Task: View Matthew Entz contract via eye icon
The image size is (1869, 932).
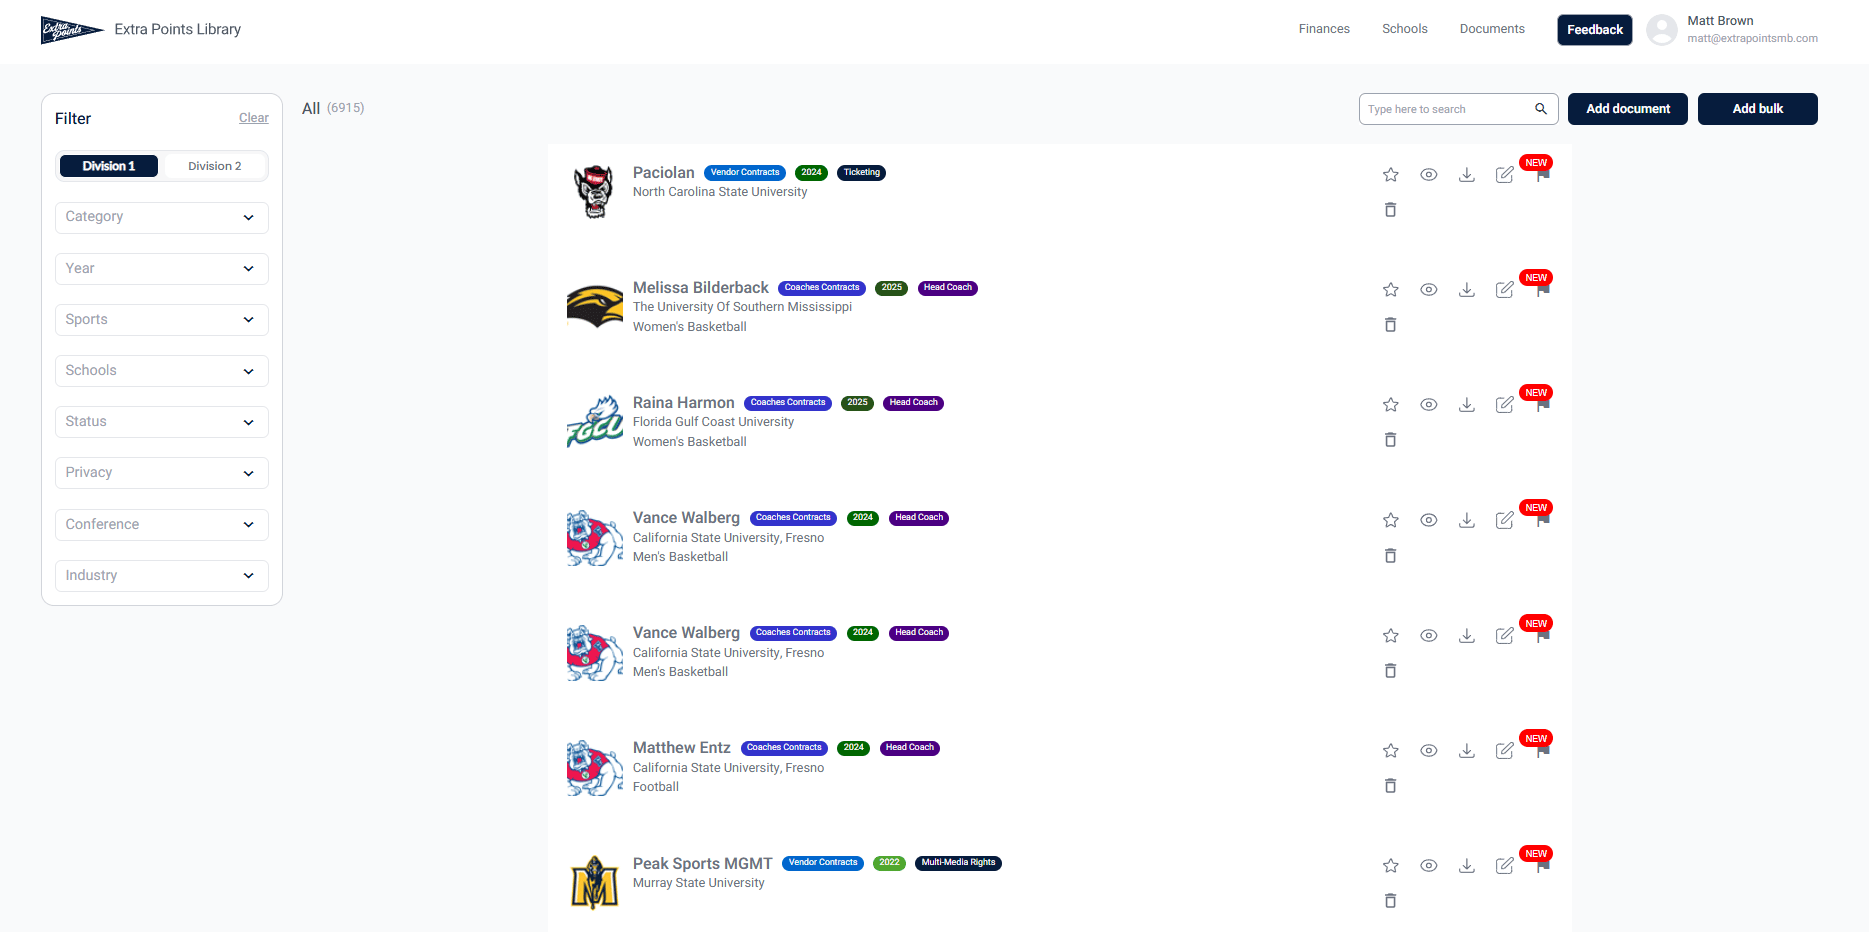Action: [x=1429, y=751]
